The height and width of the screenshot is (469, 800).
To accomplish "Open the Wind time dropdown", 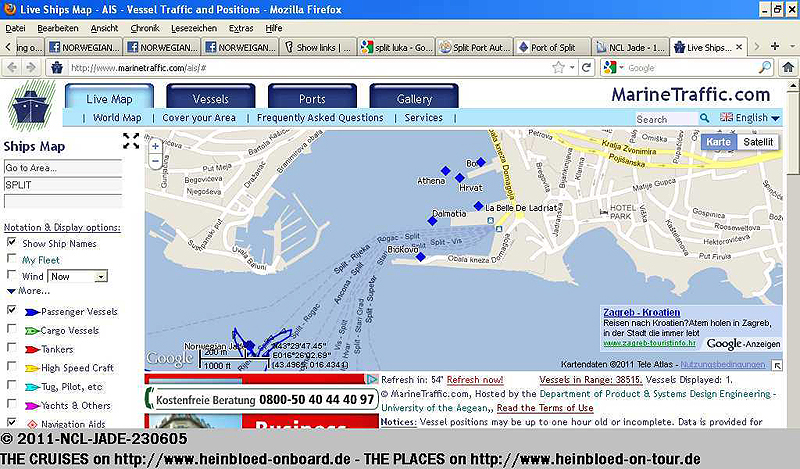I will pos(78,276).
